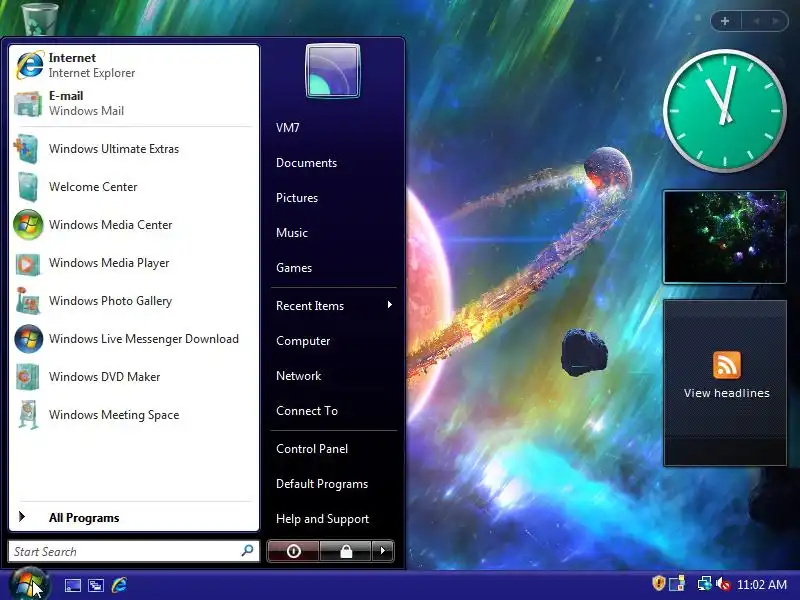Launch Windows DVD Maker icon
The image size is (800, 600).
28,377
